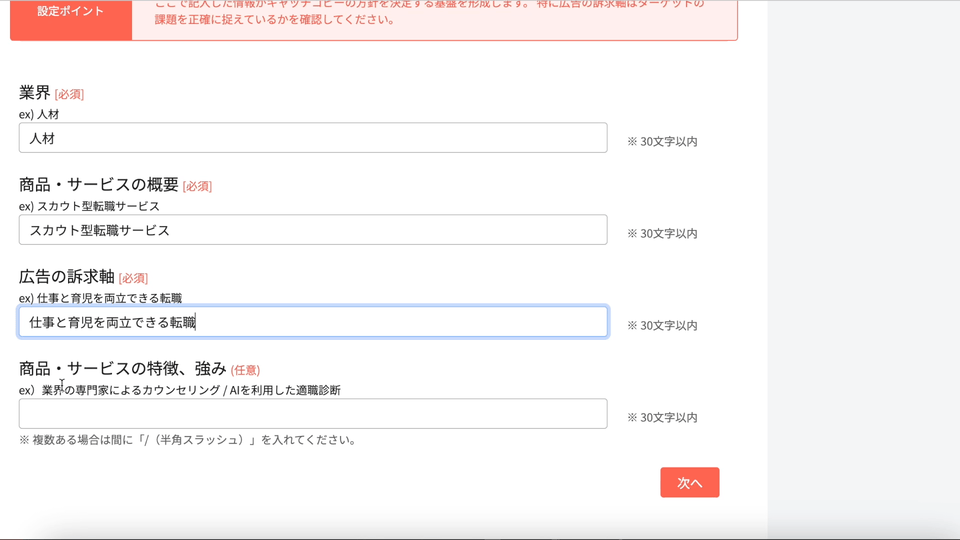Click the red 設定ポイント badge
960x540 pixels.
point(70,14)
